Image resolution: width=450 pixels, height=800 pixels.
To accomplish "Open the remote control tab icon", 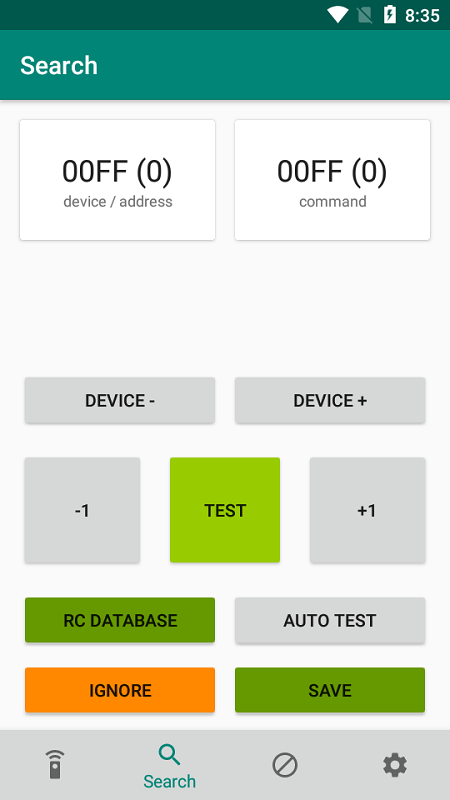I will 55,764.
